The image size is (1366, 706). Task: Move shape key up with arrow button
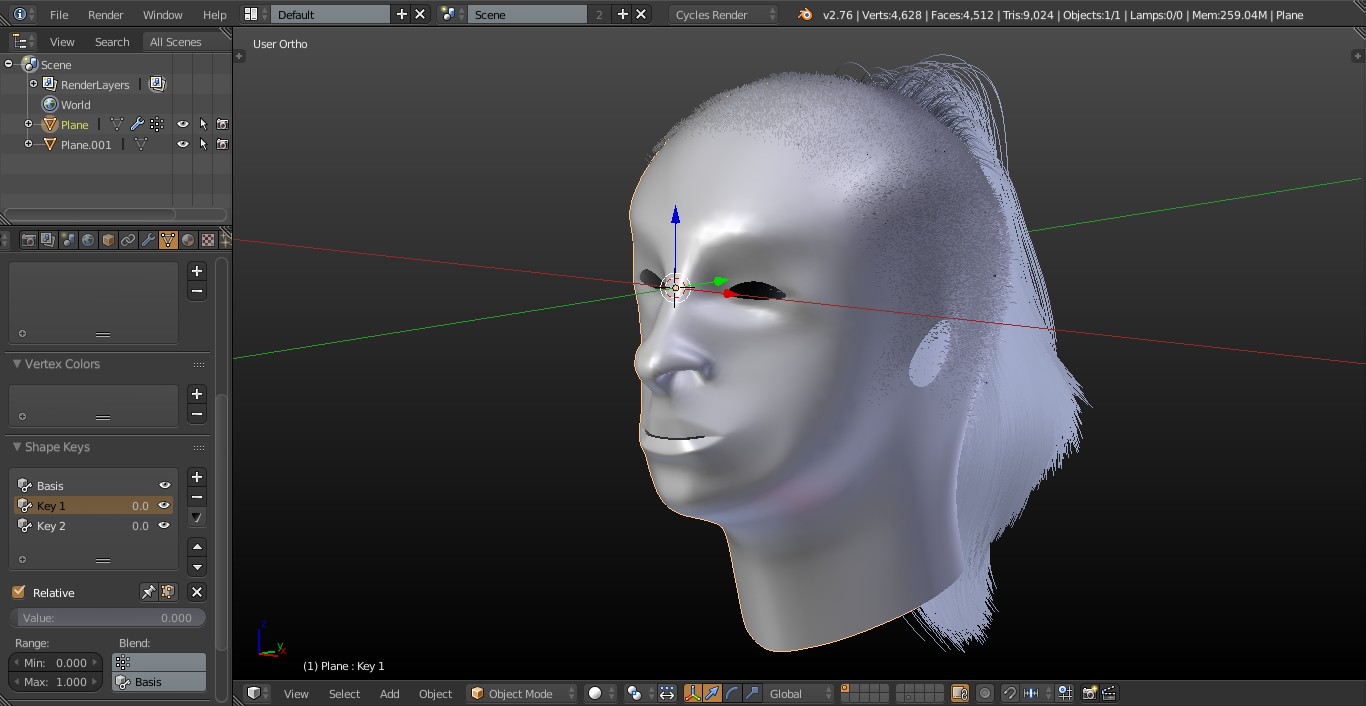(197, 547)
